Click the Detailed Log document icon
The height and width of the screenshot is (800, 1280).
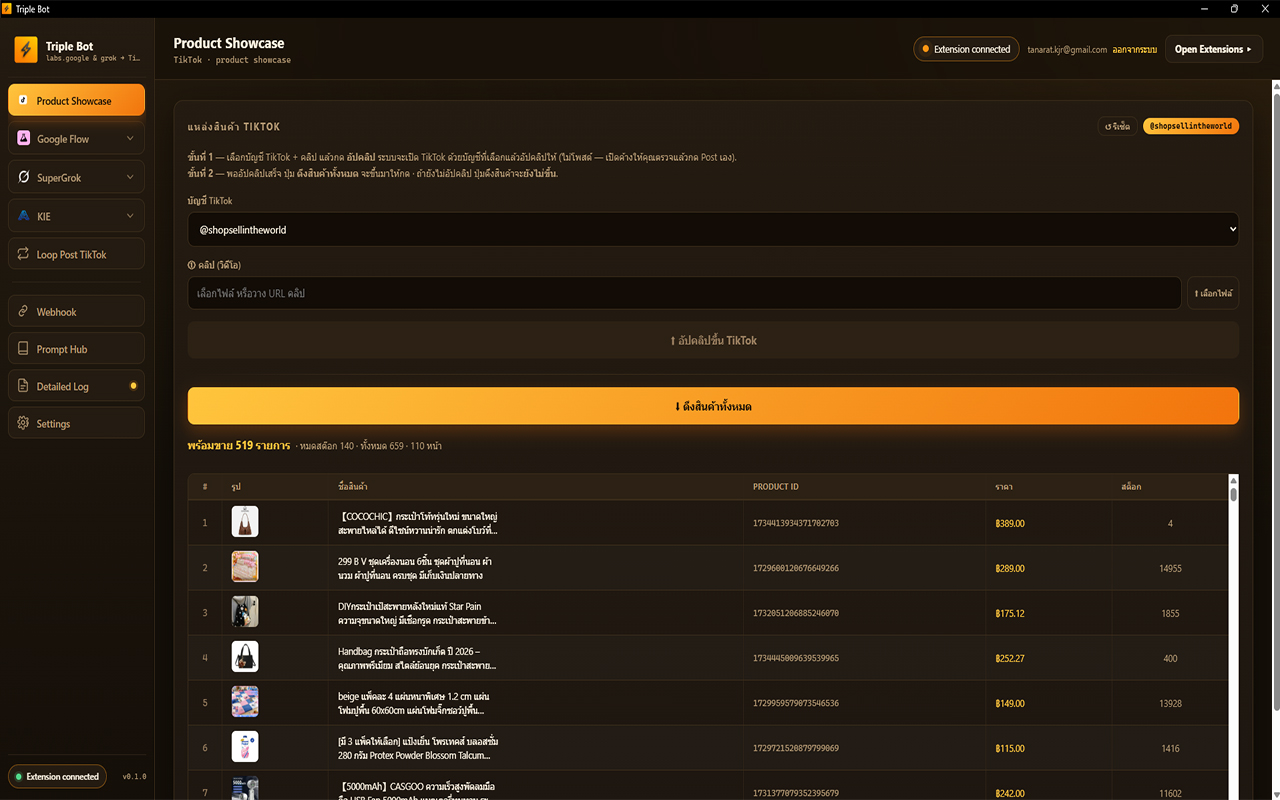click(24, 386)
